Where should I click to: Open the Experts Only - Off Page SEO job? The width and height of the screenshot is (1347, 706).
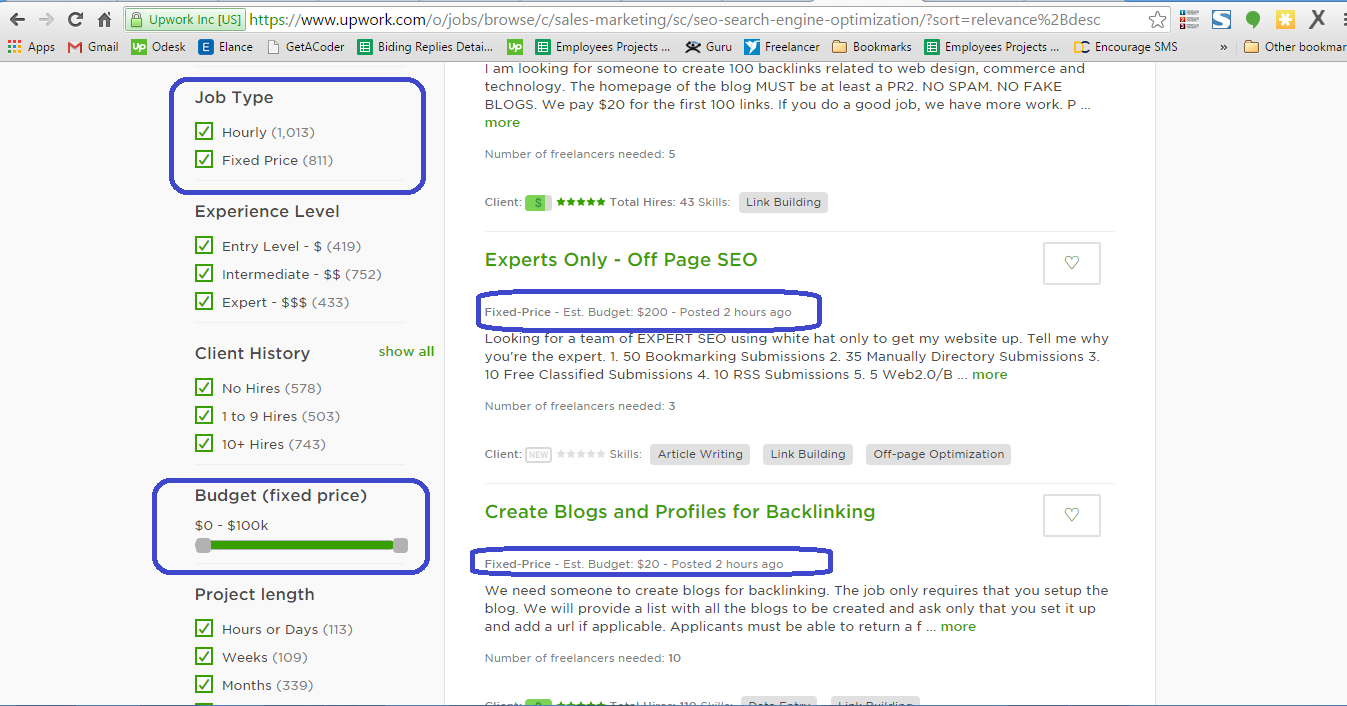point(621,260)
